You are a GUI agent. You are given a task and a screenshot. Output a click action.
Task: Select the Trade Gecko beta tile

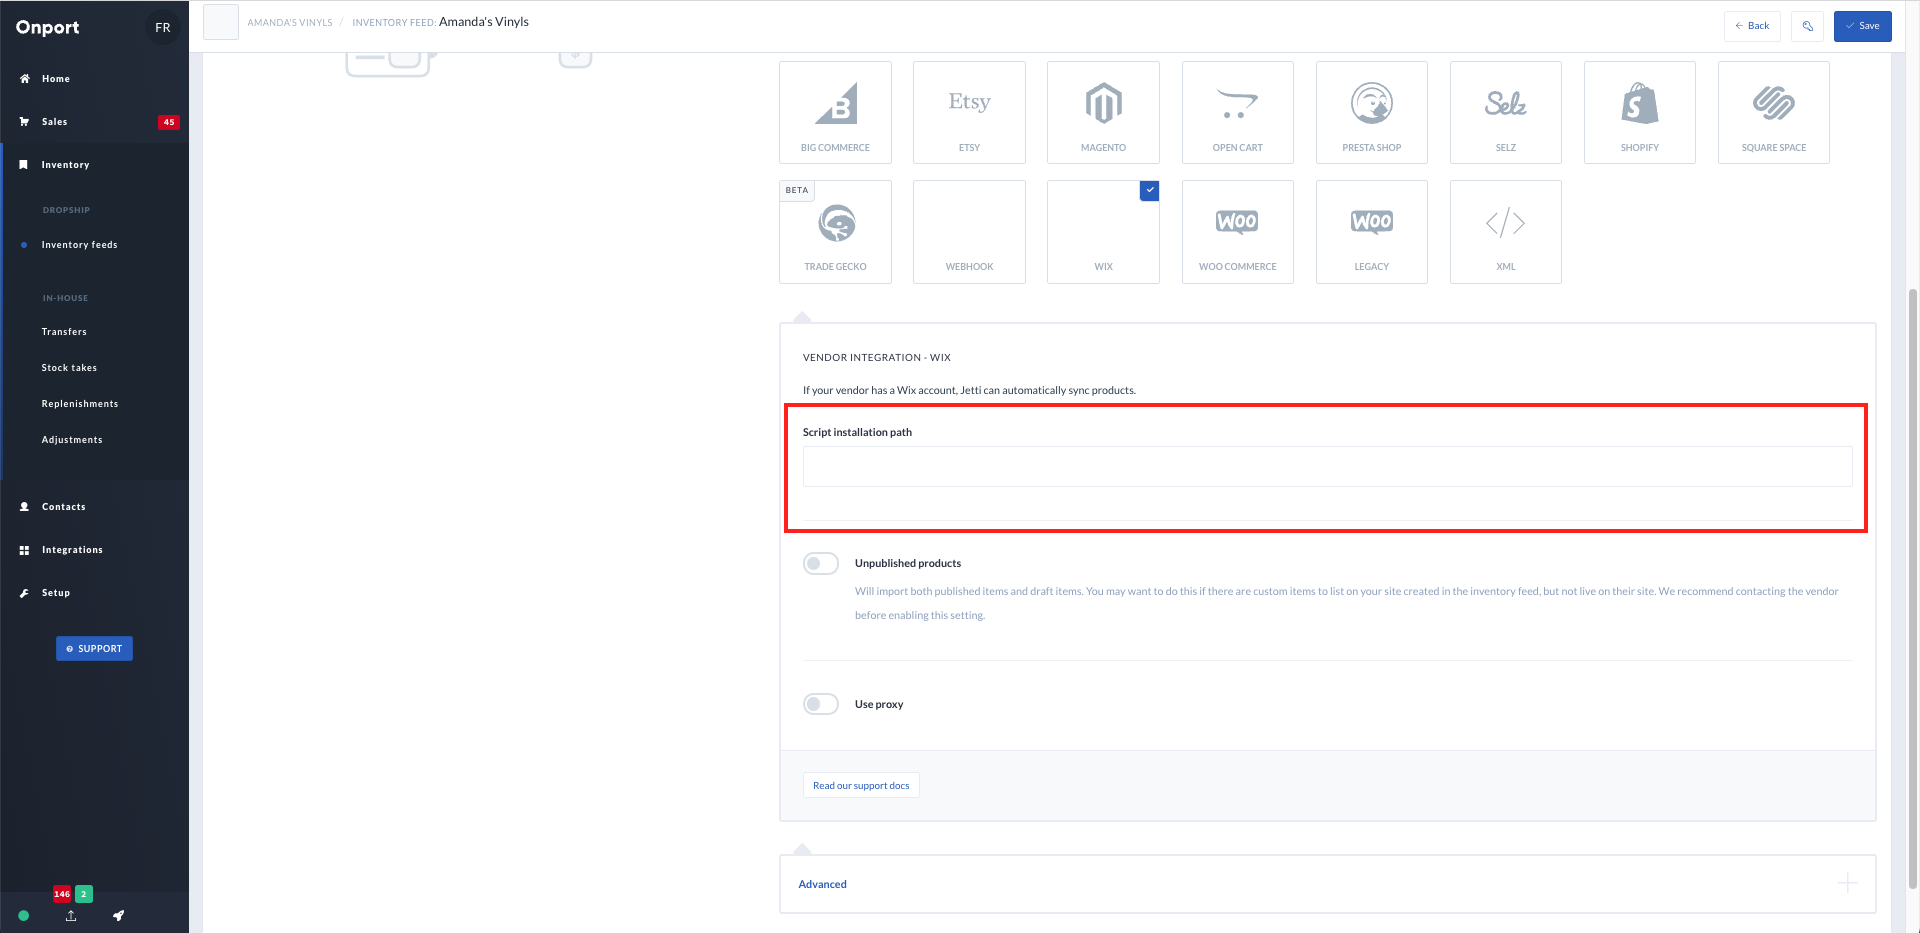pos(835,232)
